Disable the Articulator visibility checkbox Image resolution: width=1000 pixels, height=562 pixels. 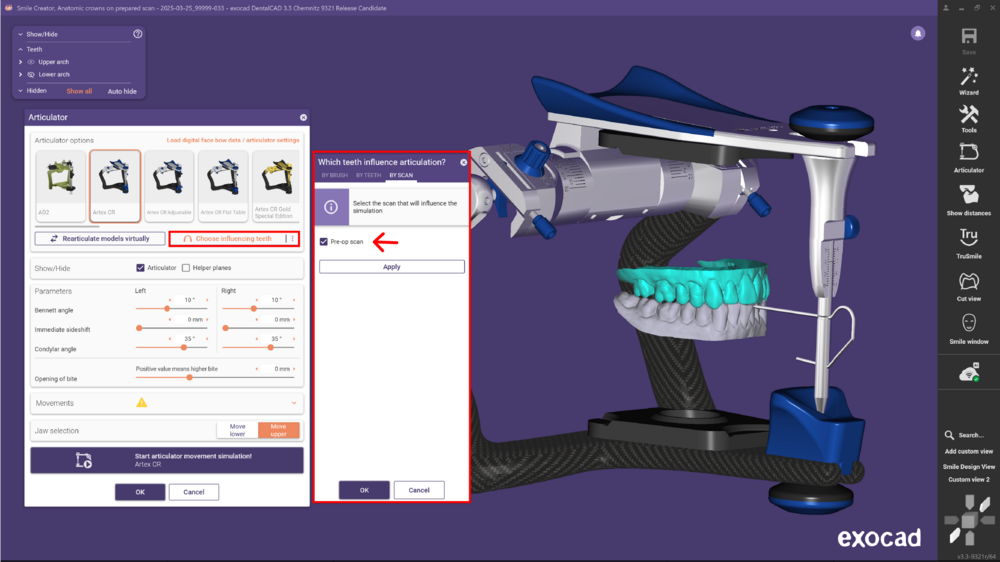pyautogui.click(x=141, y=268)
